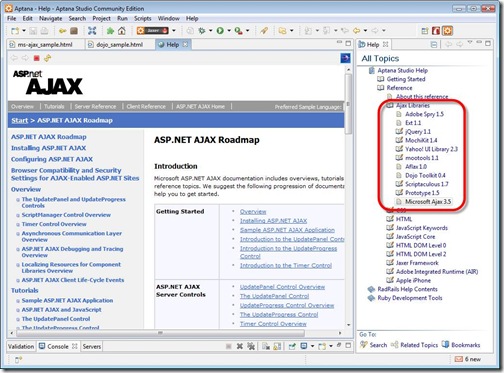Click the Remove launch X icon in console

point(240,346)
